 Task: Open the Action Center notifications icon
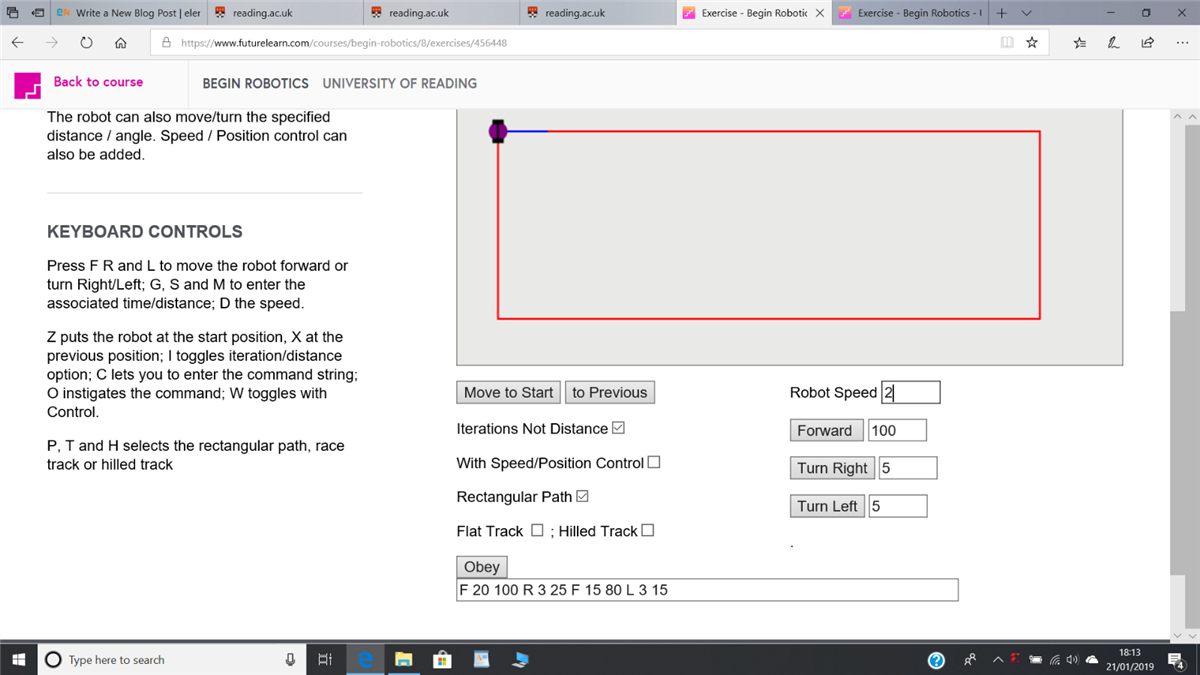coord(1176,659)
